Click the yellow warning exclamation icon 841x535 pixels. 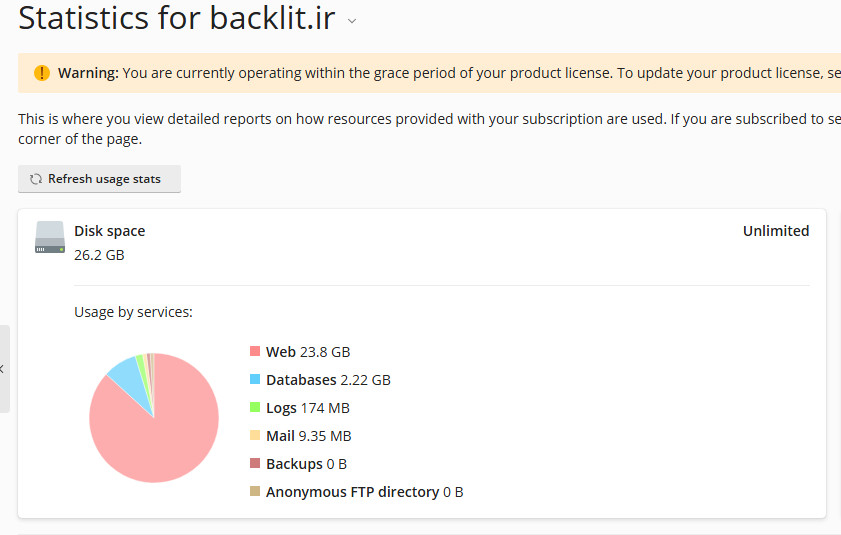pyautogui.click(x=41, y=73)
